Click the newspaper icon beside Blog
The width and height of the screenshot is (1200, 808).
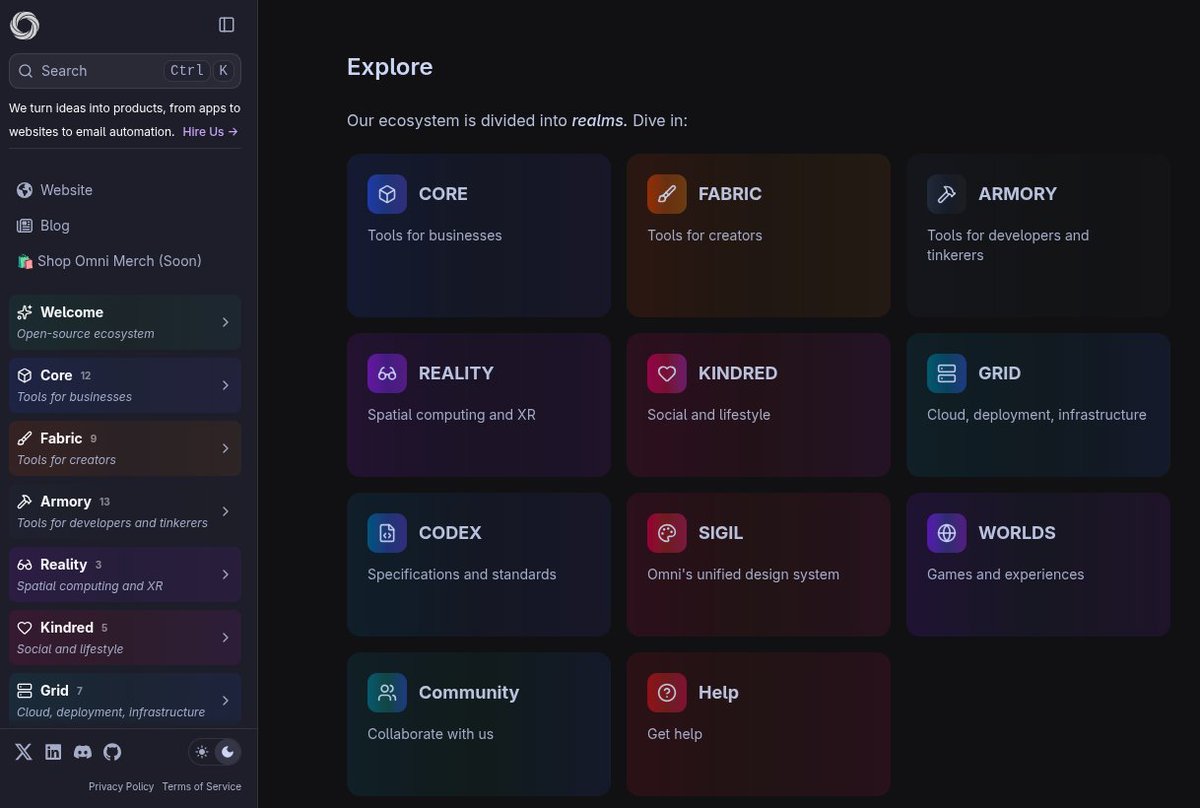point(25,226)
